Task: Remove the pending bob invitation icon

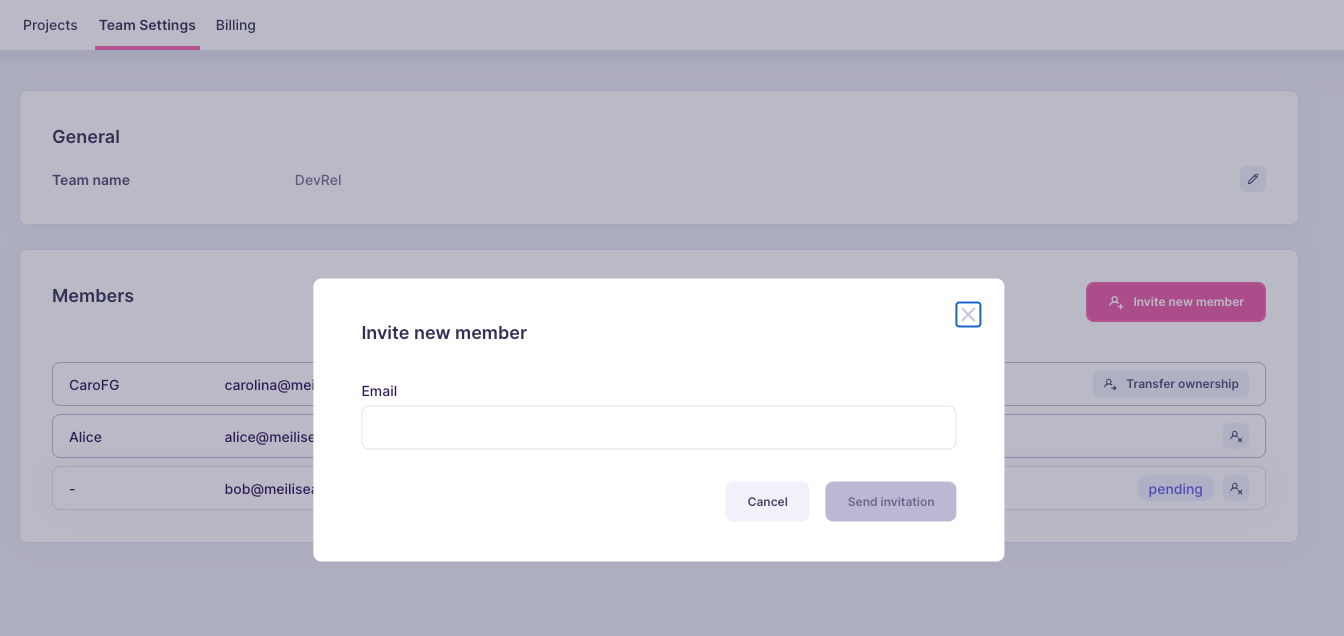Action: point(1236,489)
